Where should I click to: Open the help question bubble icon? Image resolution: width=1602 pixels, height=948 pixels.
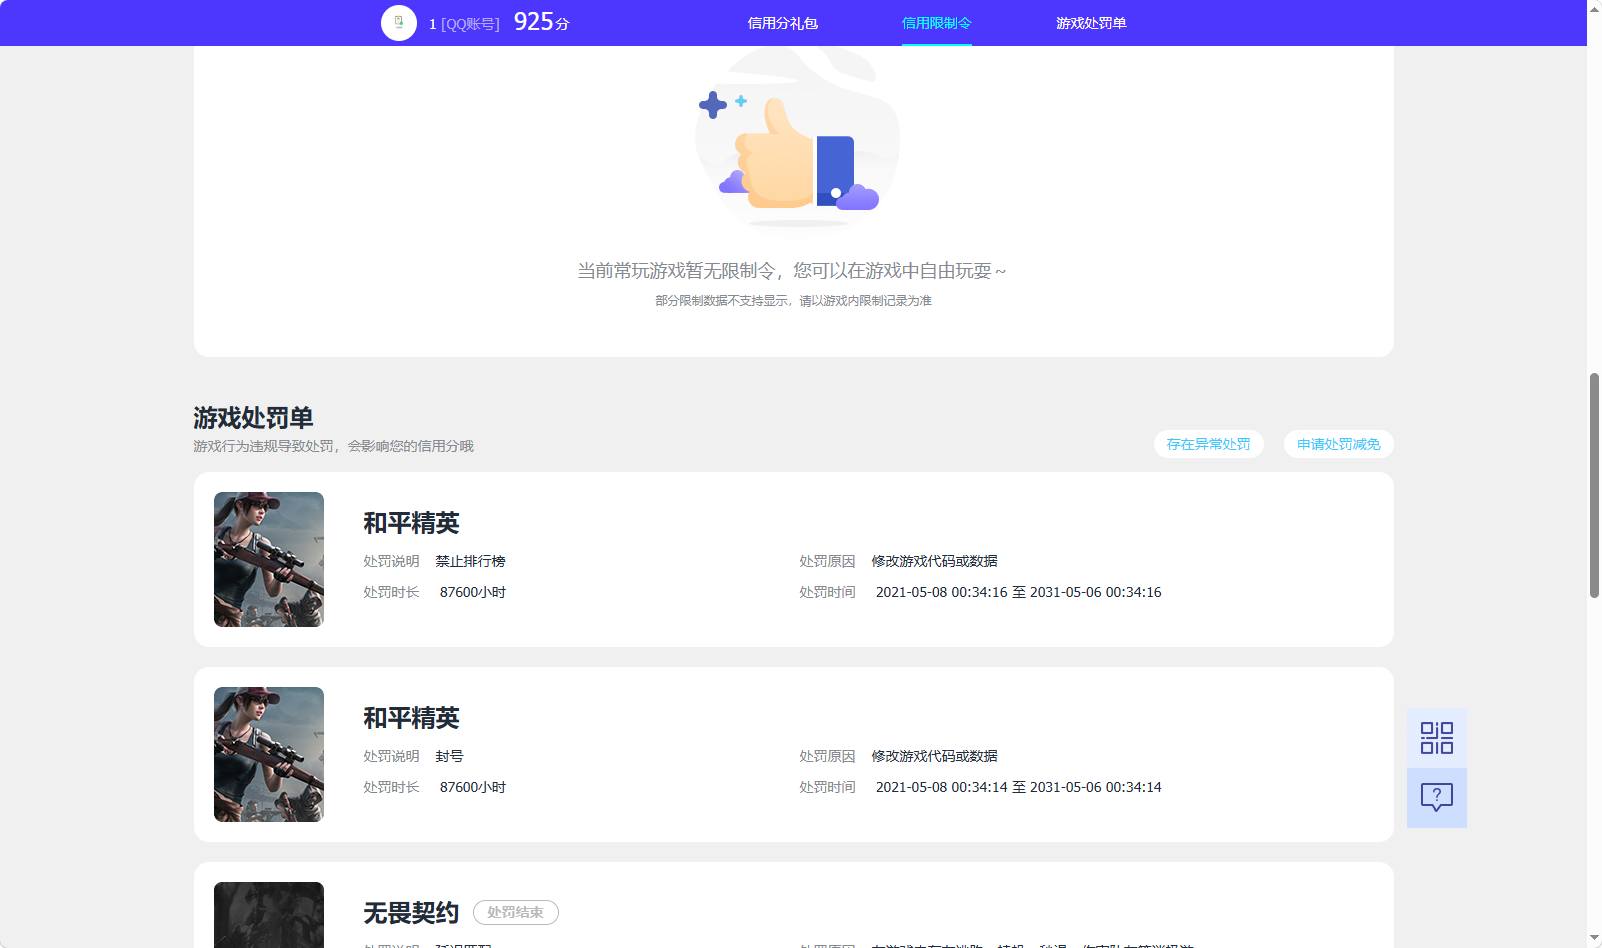pos(1437,797)
